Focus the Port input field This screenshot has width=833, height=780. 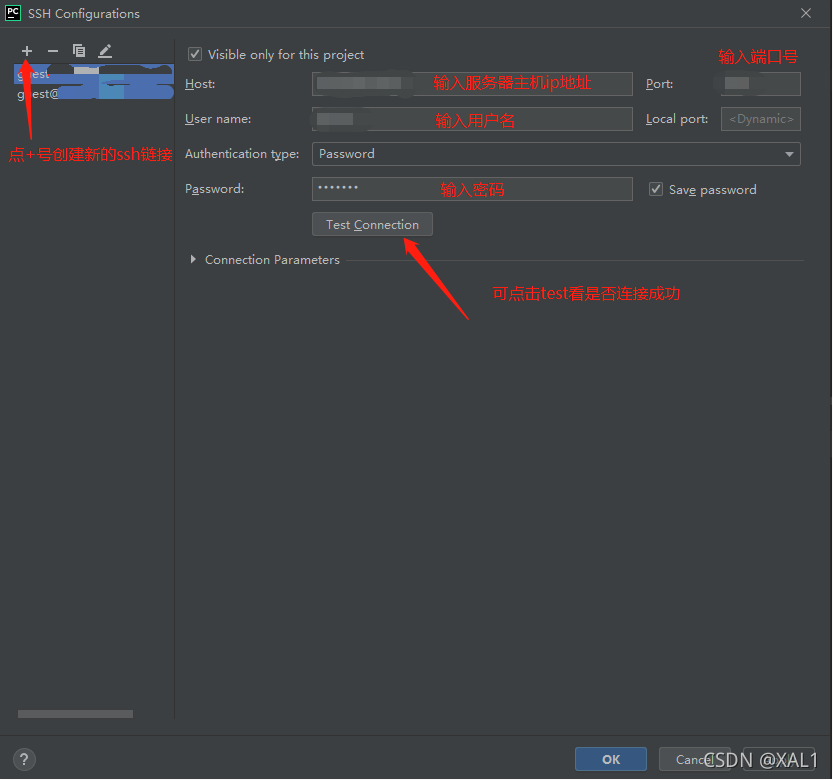[760, 84]
